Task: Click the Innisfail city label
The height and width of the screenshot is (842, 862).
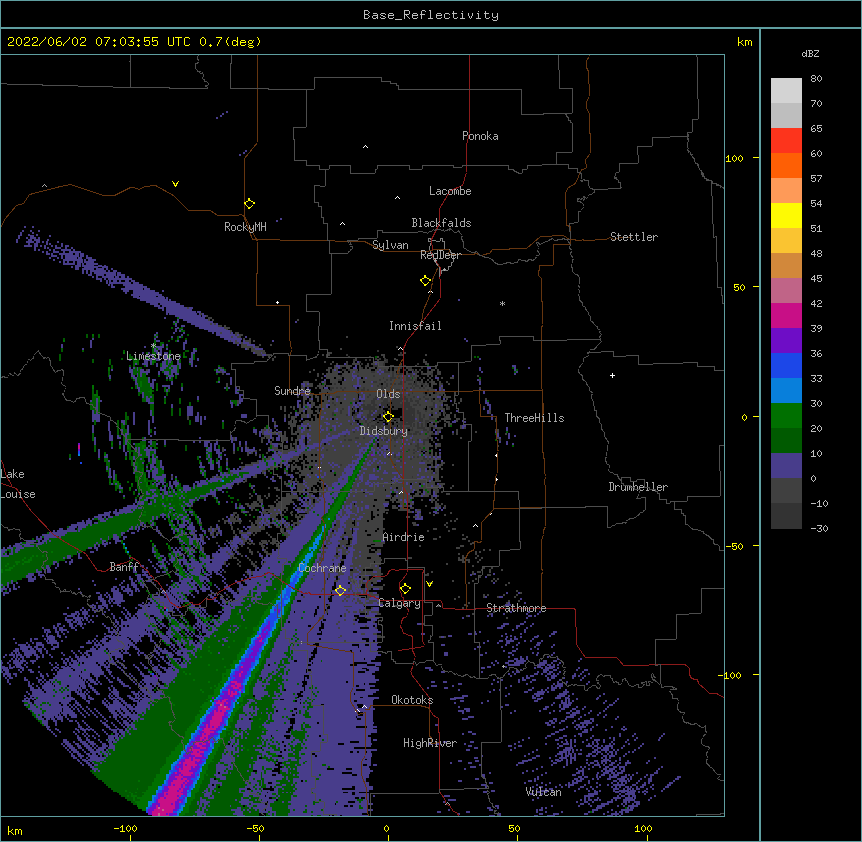Action: tap(415, 326)
